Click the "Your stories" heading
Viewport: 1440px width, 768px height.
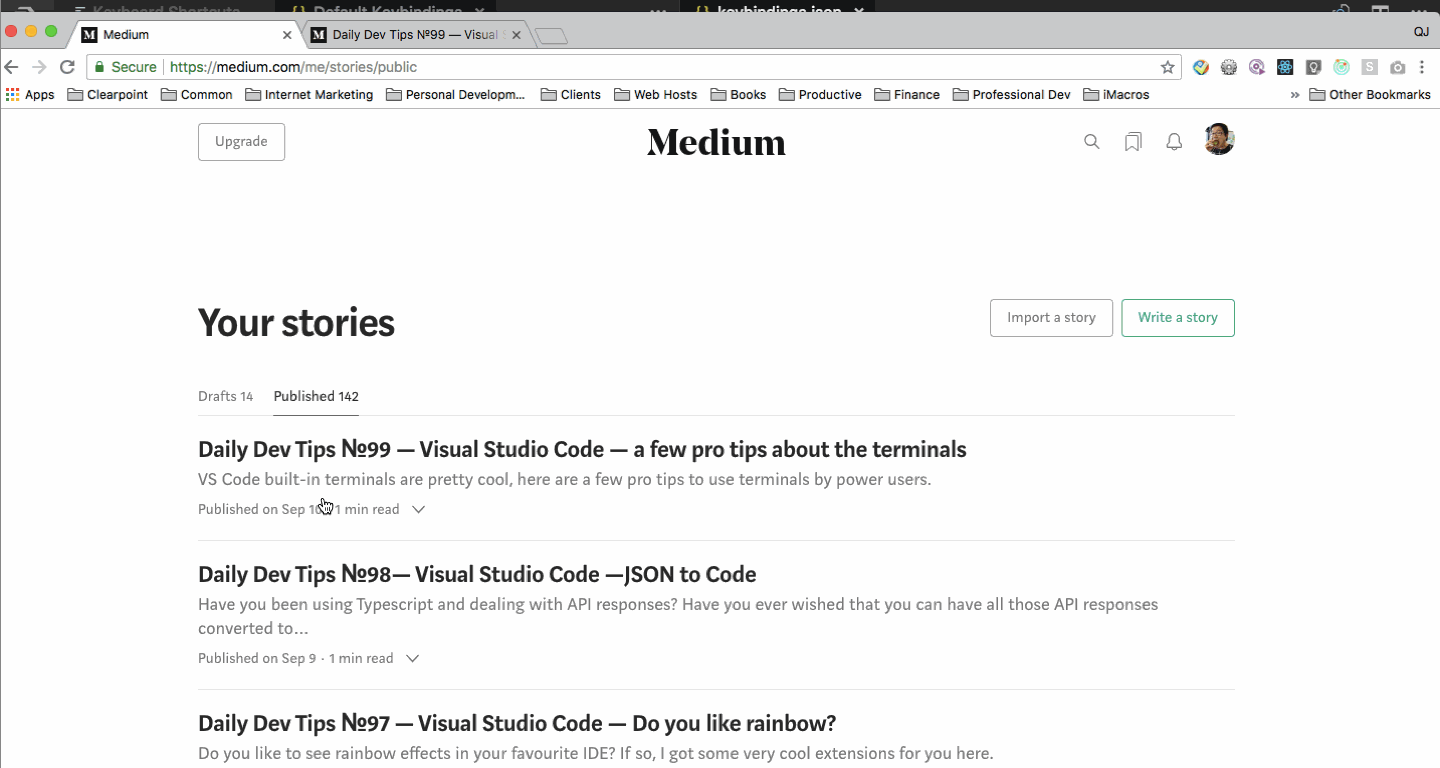(x=296, y=323)
